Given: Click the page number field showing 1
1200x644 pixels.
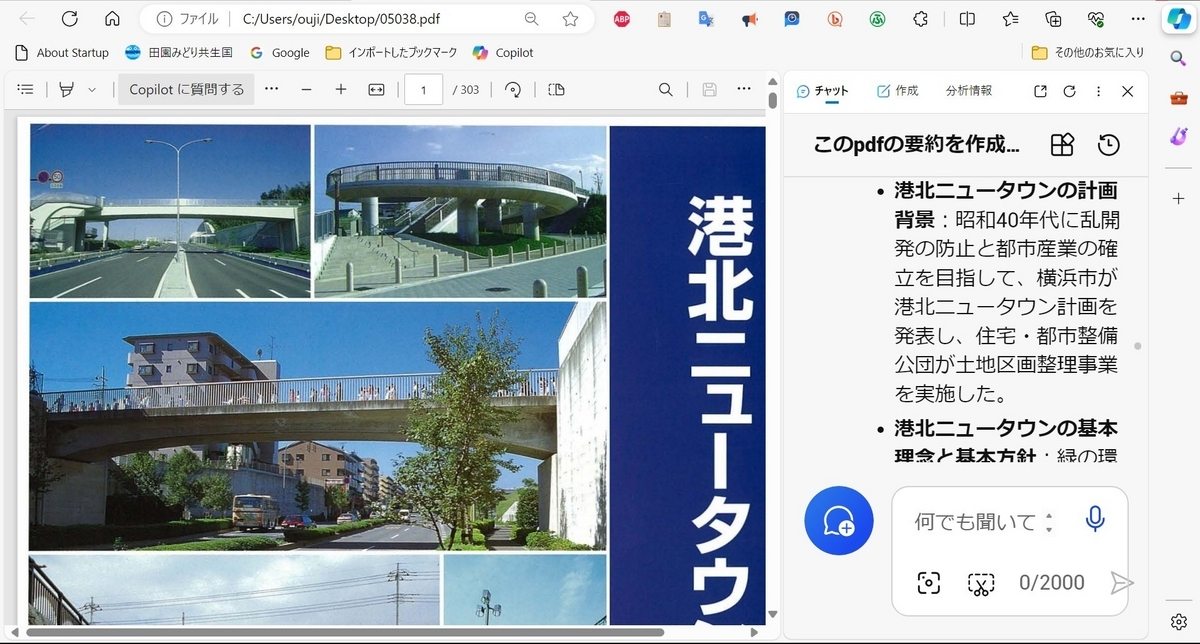Looking at the screenshot, I should (424, 89).
